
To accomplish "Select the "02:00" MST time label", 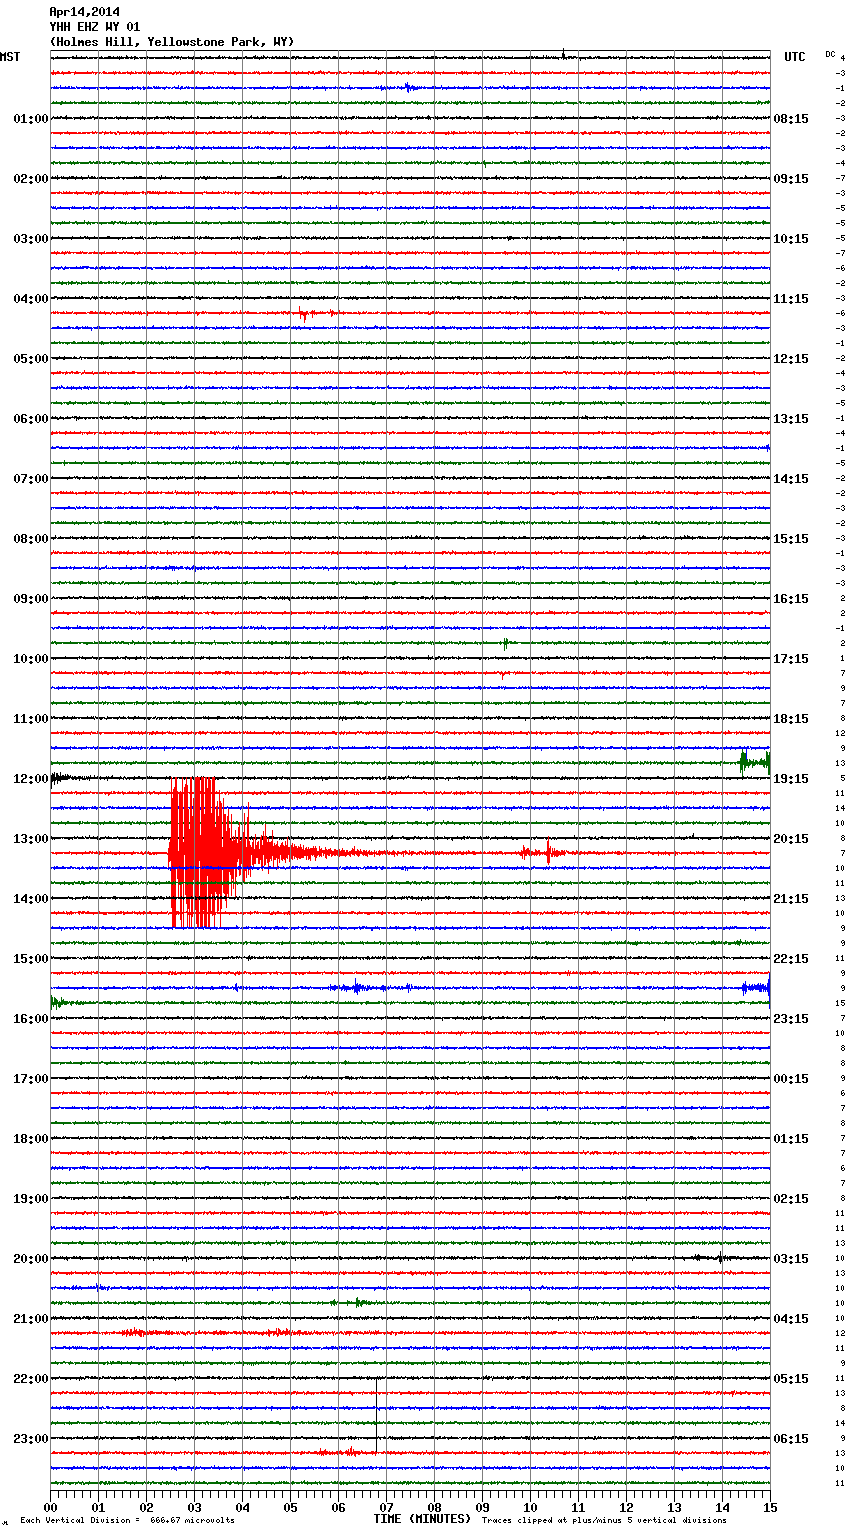I will coord(31,179).
